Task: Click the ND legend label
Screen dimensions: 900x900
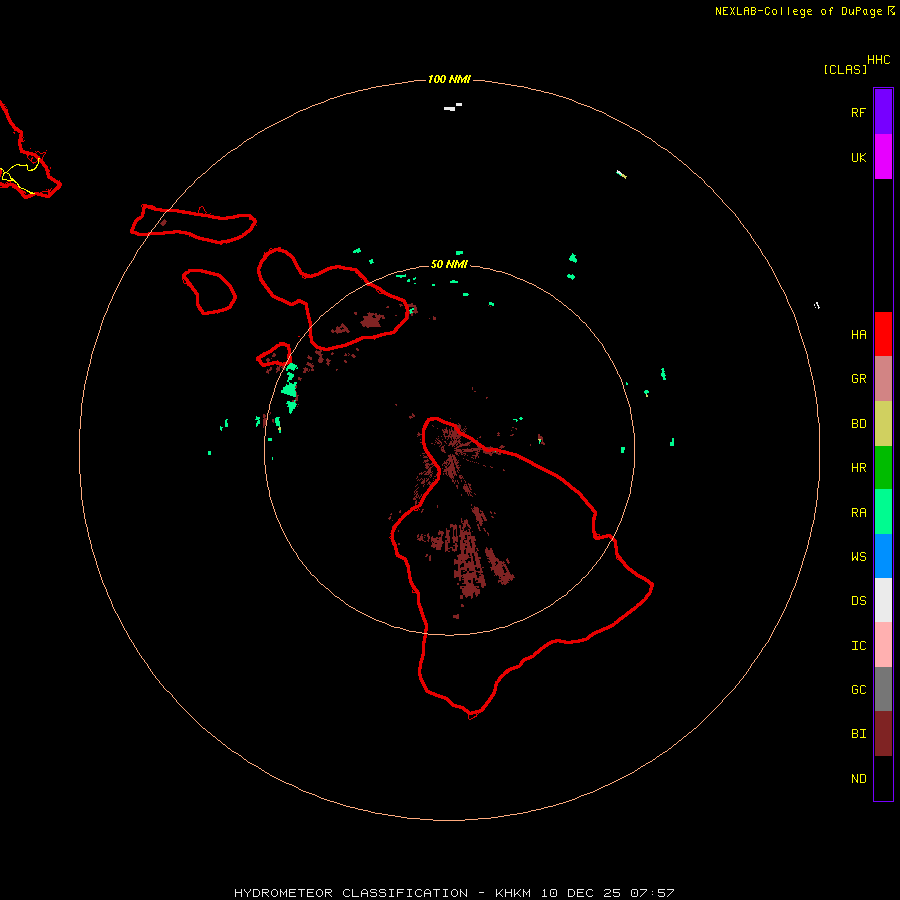Action: (x=858, y=779)
